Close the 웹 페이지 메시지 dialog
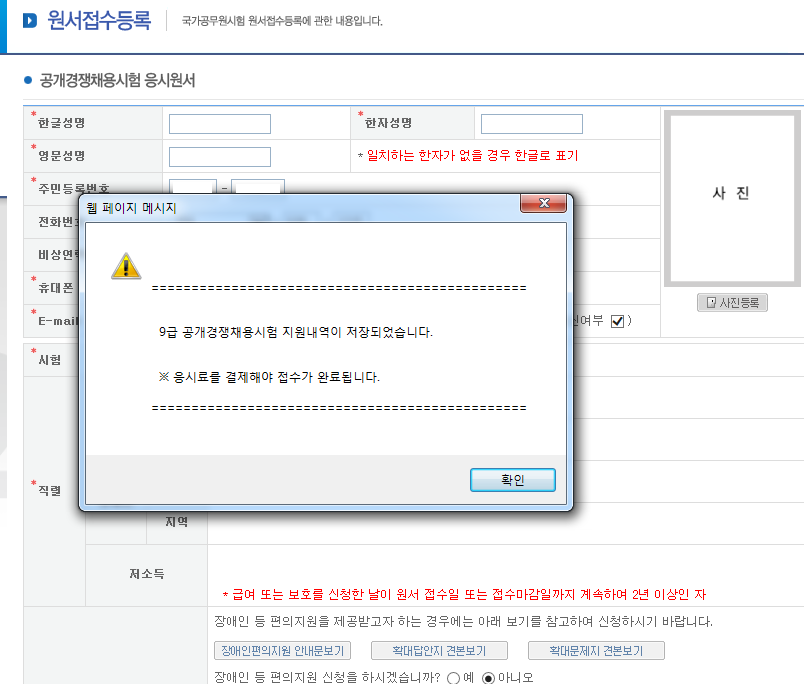Image resolution: width=804 pixels, height=684 pixels. [x=545, y=204]
